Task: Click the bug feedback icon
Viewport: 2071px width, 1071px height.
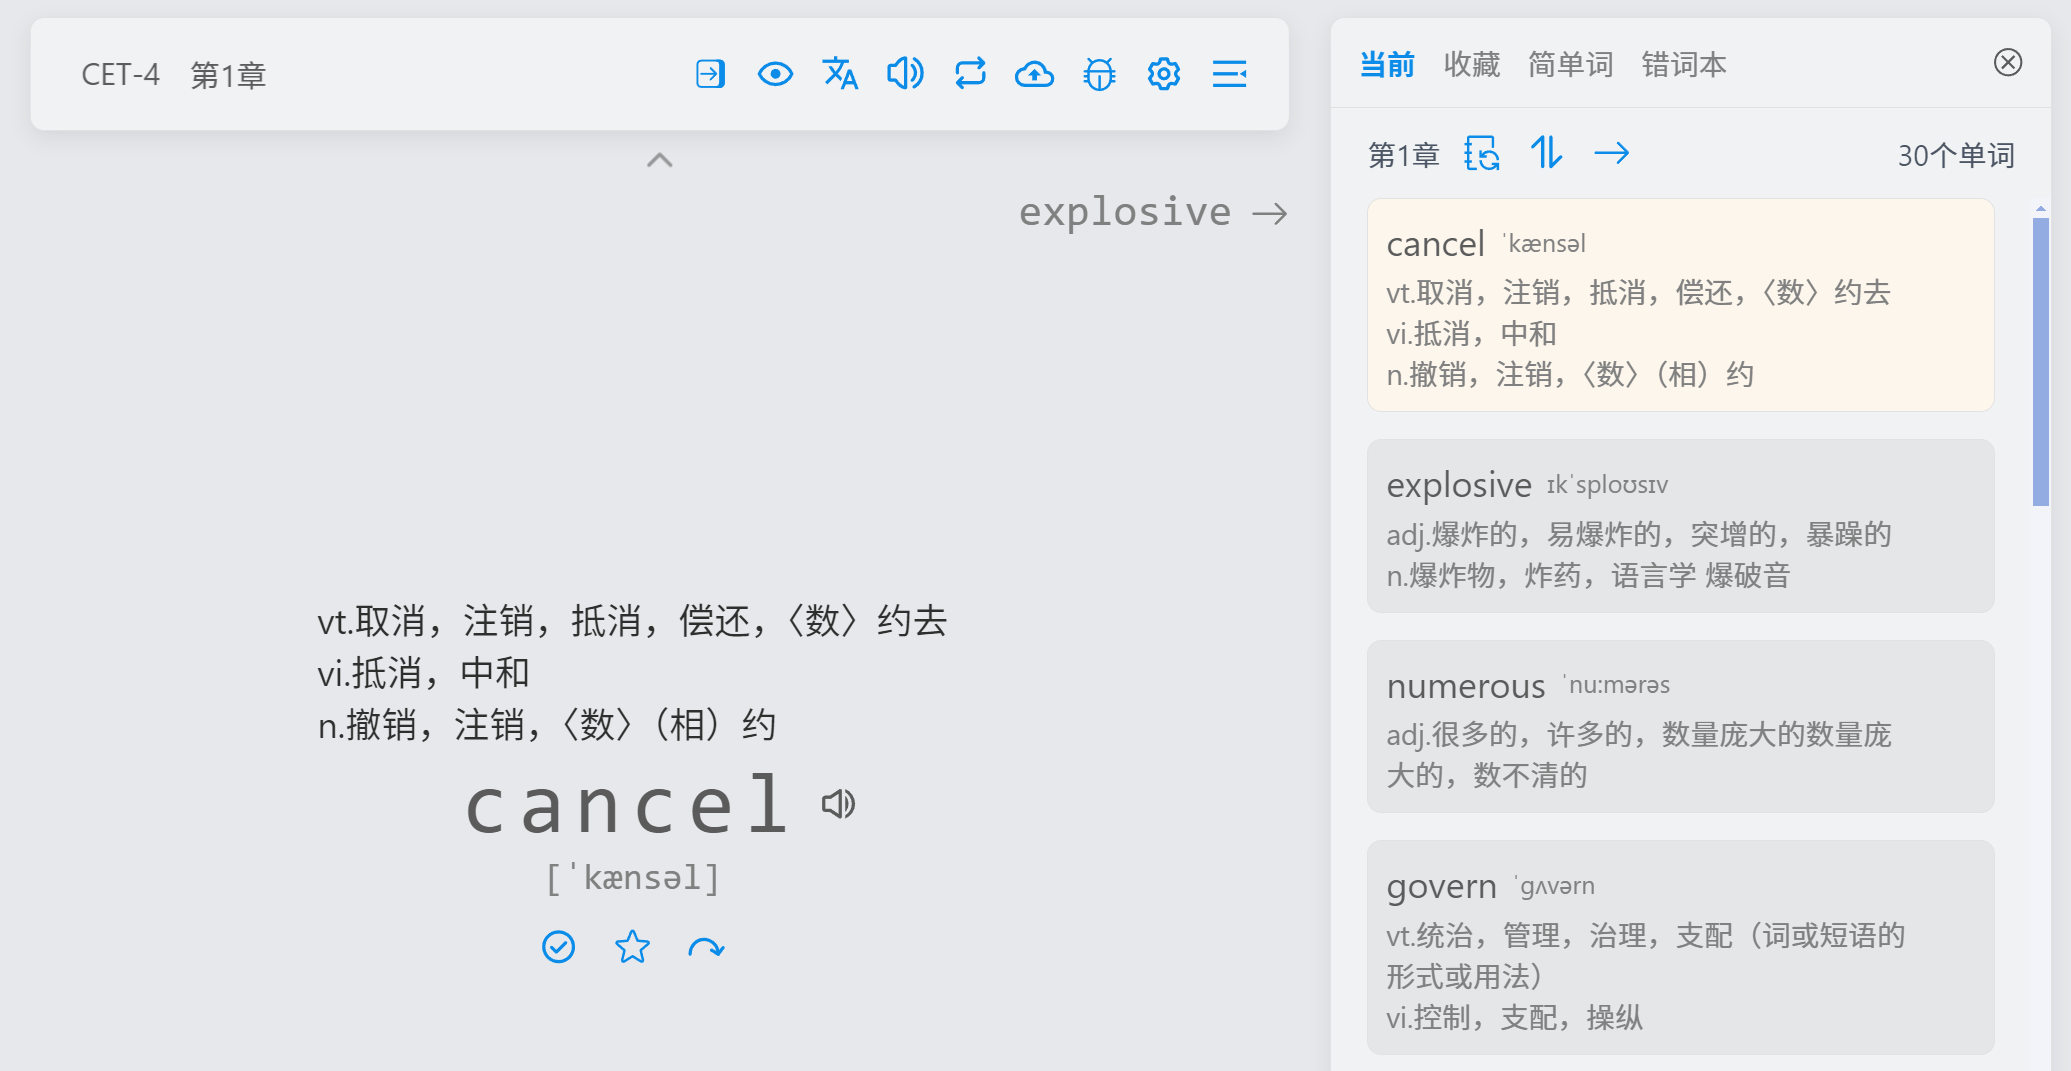Action: (x=1099, y=74)
